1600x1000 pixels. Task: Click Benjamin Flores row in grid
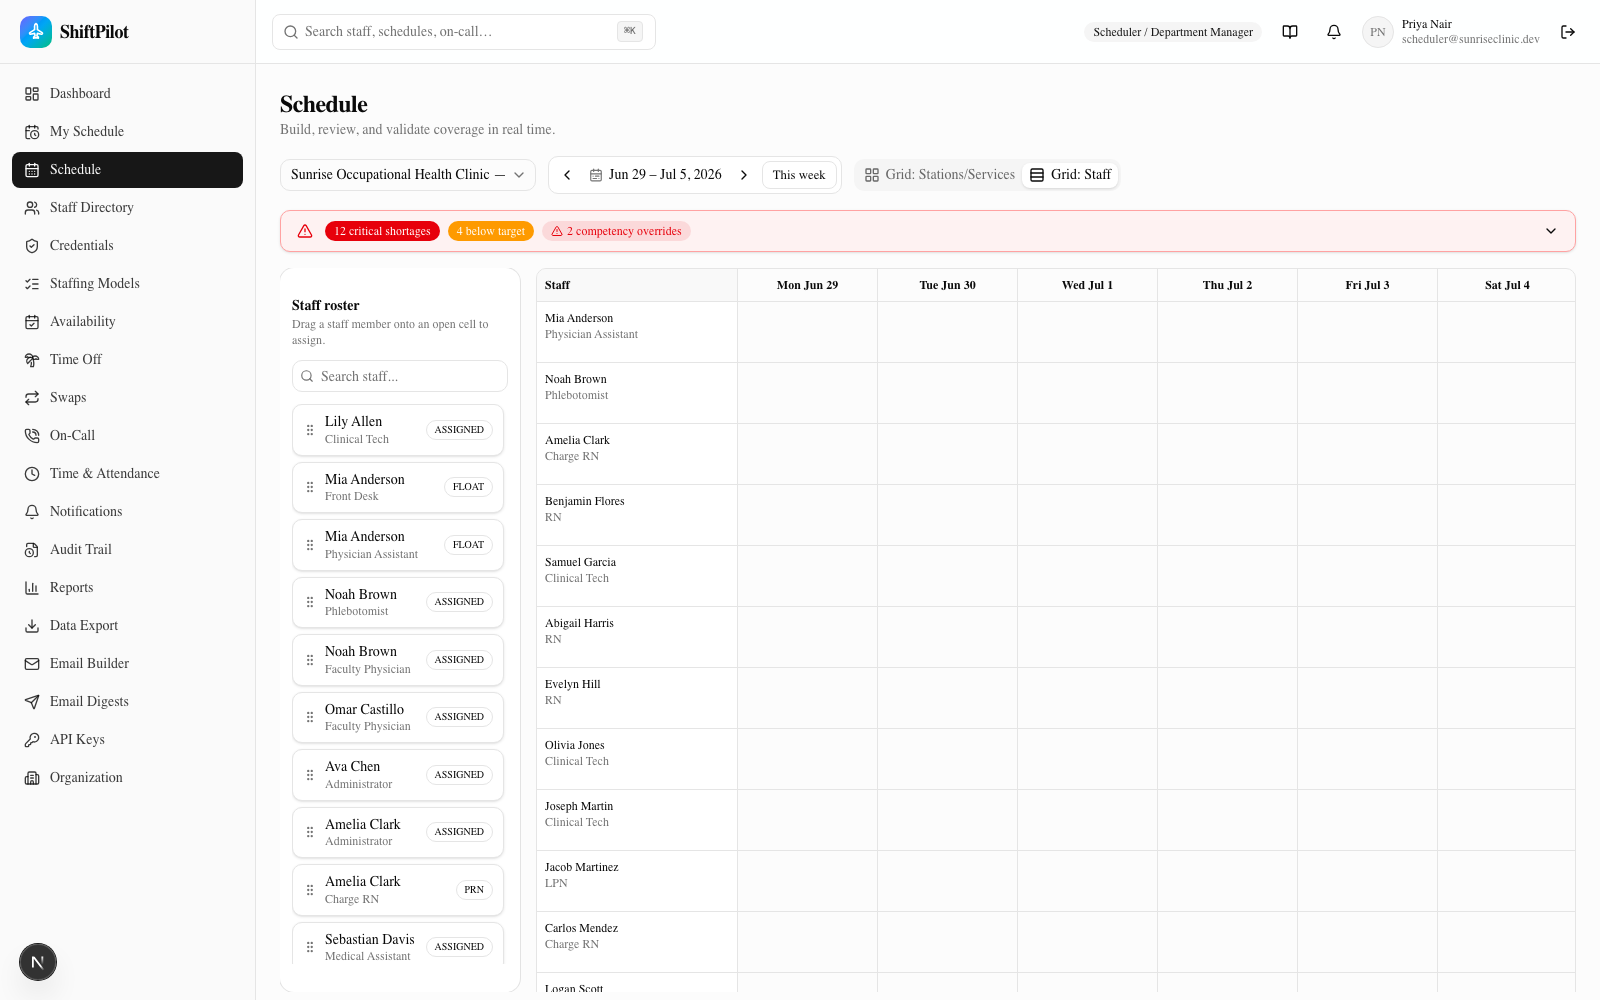coord(1056,515)
